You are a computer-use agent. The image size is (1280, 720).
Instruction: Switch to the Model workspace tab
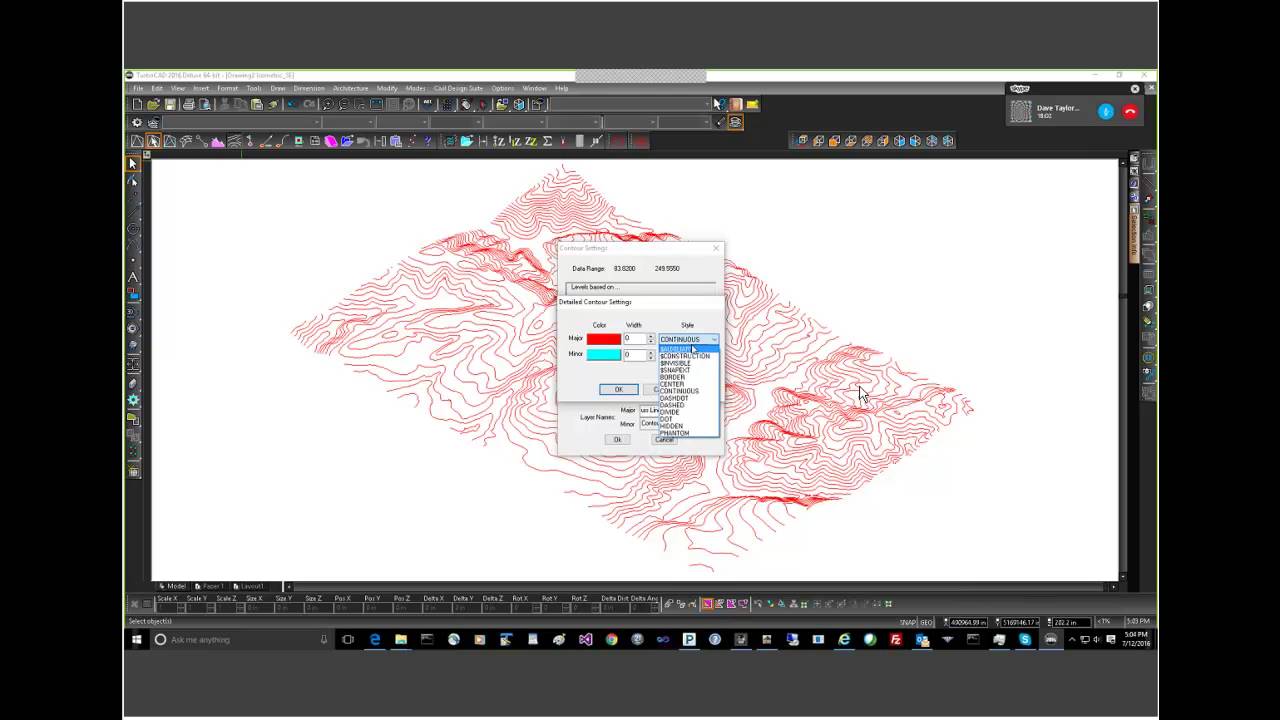(174, 586)
